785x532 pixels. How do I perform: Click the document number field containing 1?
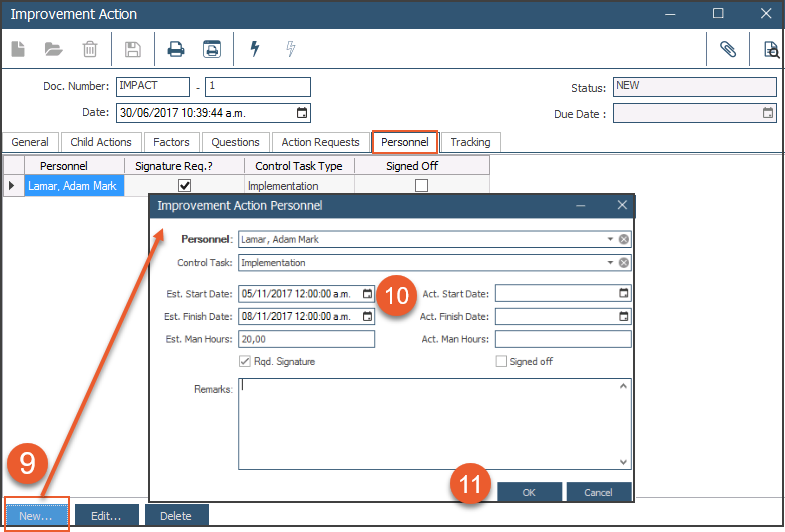click(258, 87)
